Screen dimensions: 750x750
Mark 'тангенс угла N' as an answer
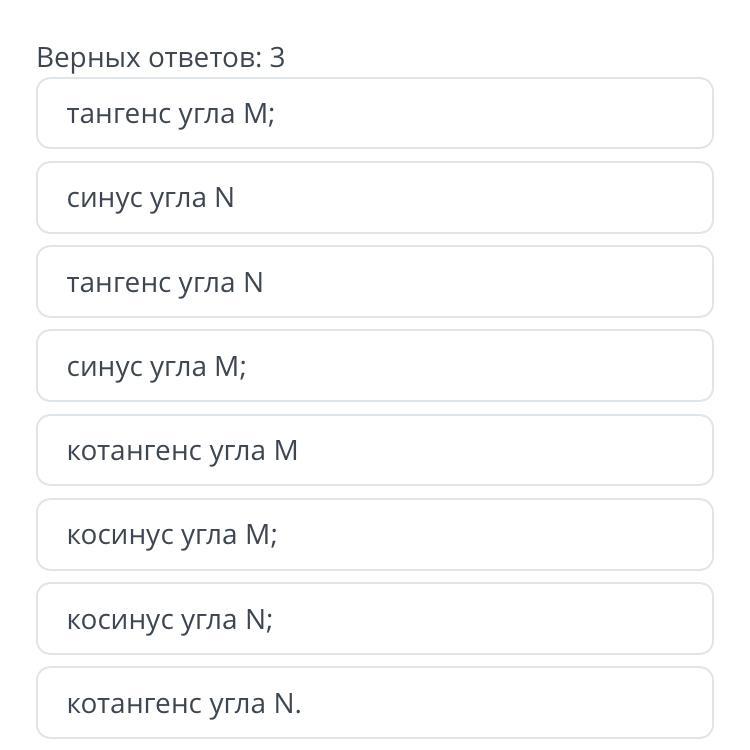coord(374,283)
